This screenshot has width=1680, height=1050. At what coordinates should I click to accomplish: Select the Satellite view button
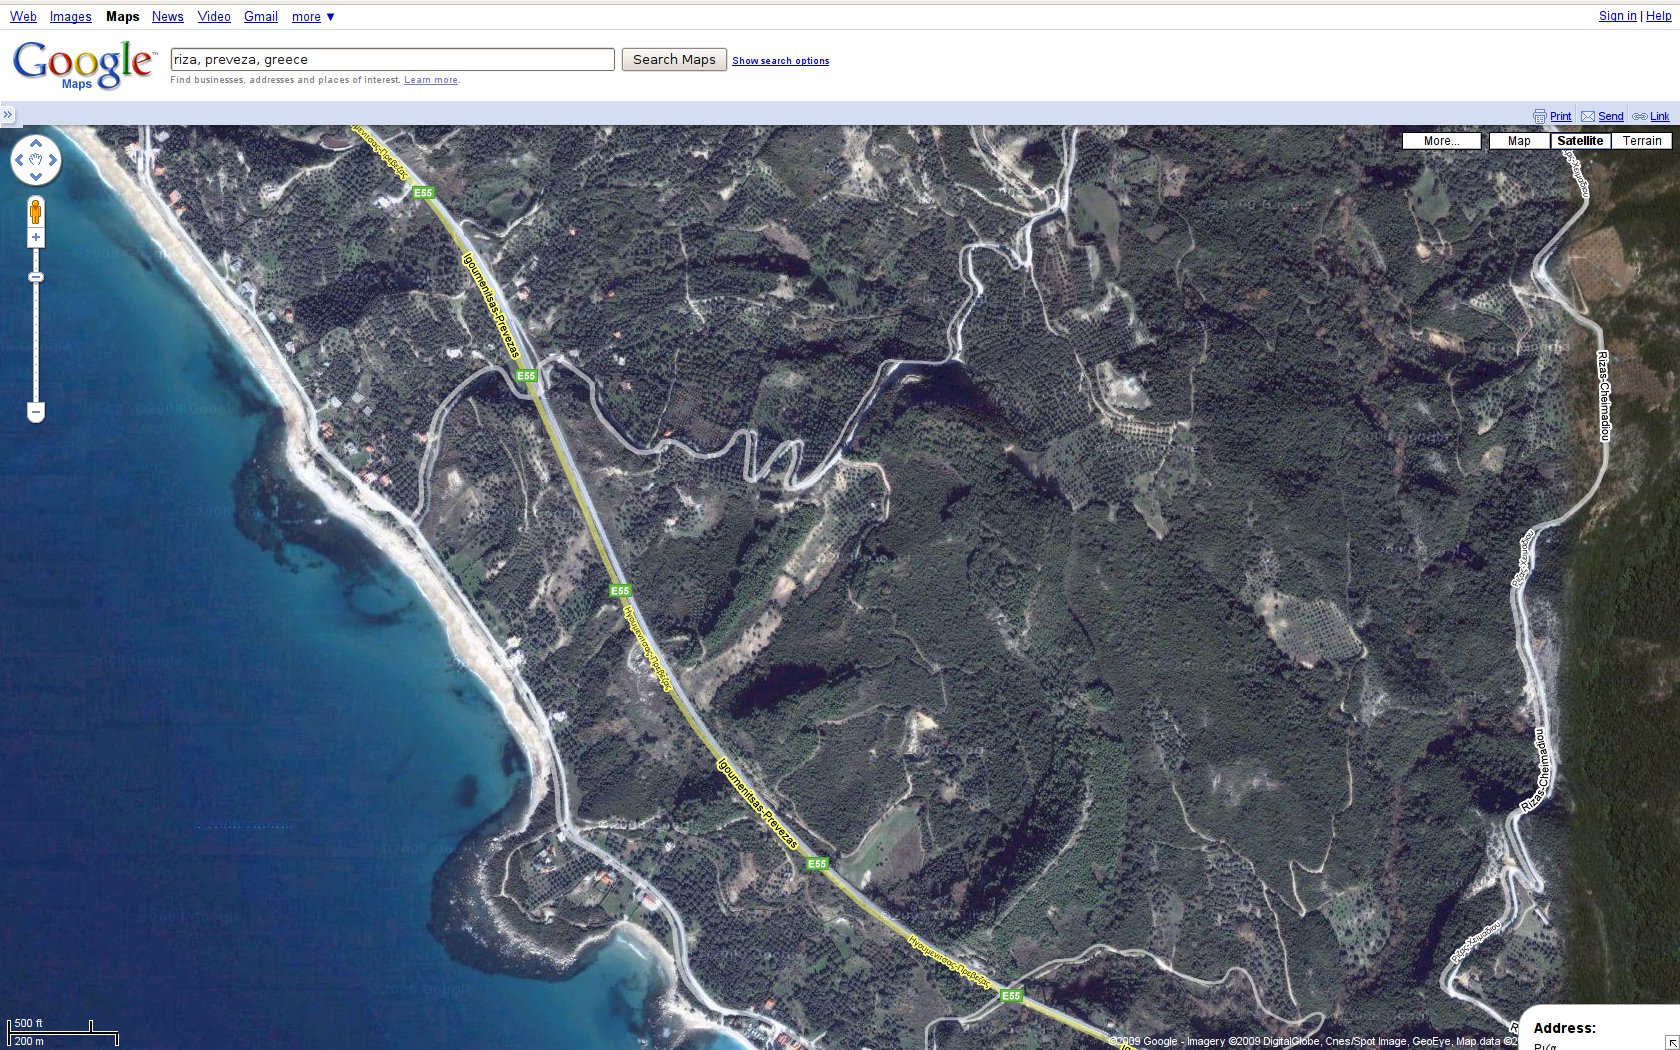pos(1580,141)
